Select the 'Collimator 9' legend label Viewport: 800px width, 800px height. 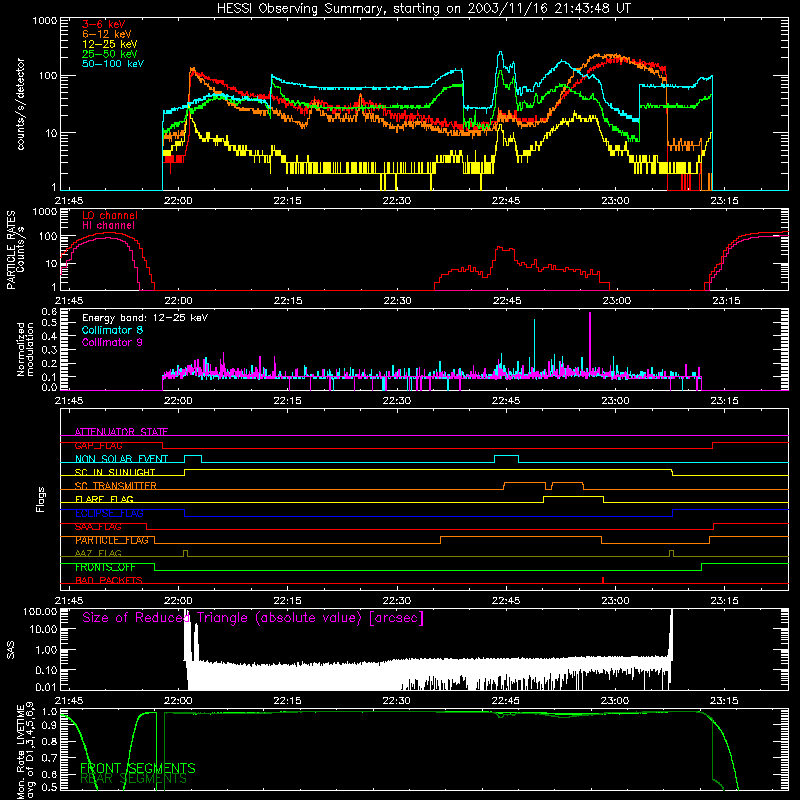112,342
